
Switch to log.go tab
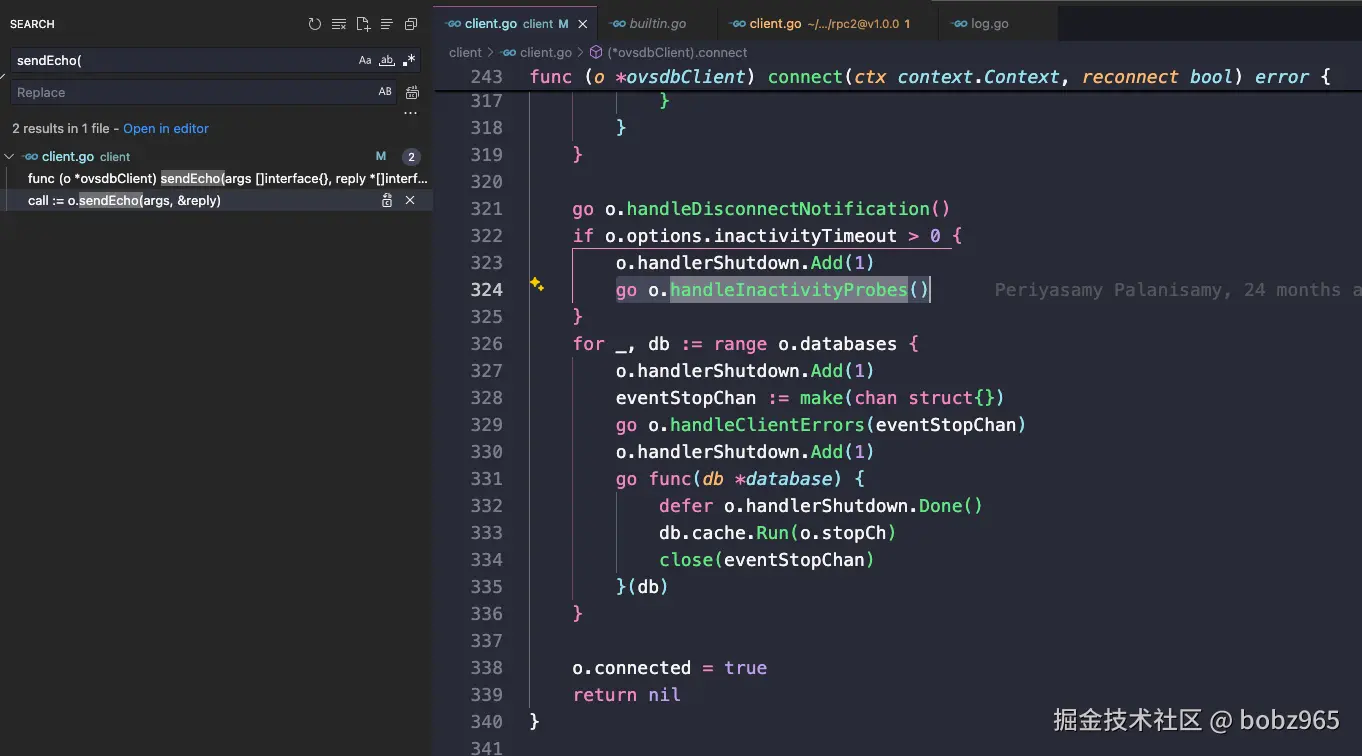click(998, 23)
